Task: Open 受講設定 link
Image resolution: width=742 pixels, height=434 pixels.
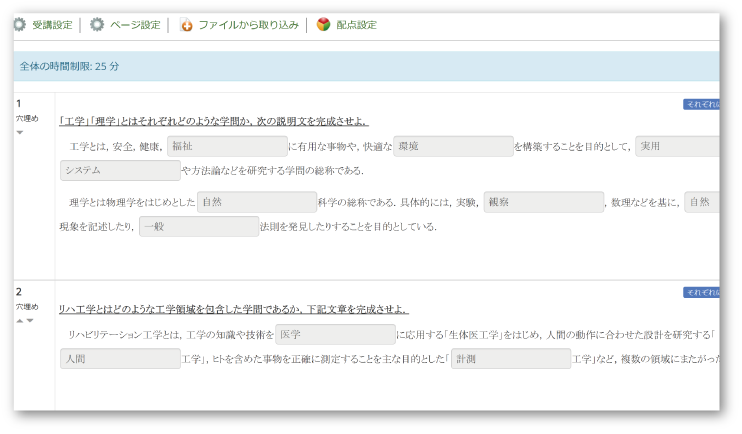Action: coord(53,25)
